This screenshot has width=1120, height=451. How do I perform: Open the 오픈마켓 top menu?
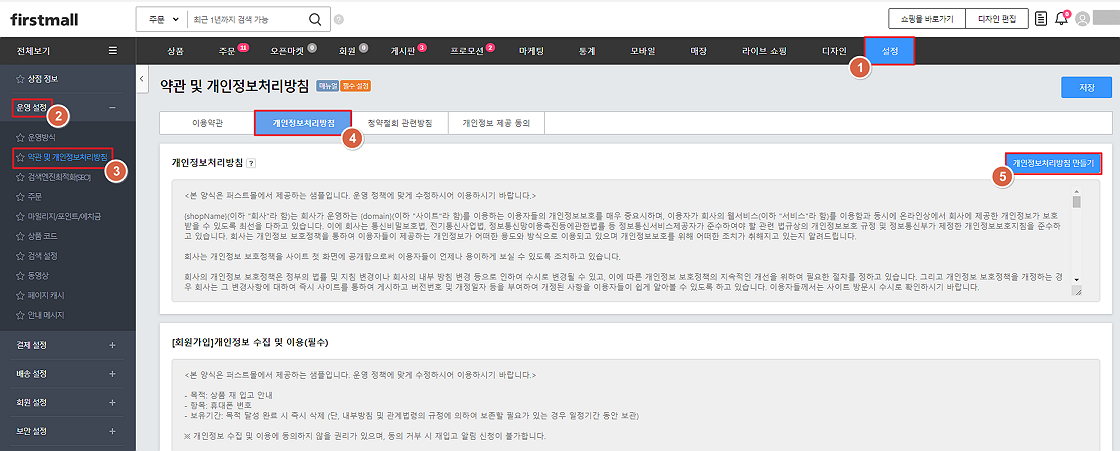coord(288,51)
